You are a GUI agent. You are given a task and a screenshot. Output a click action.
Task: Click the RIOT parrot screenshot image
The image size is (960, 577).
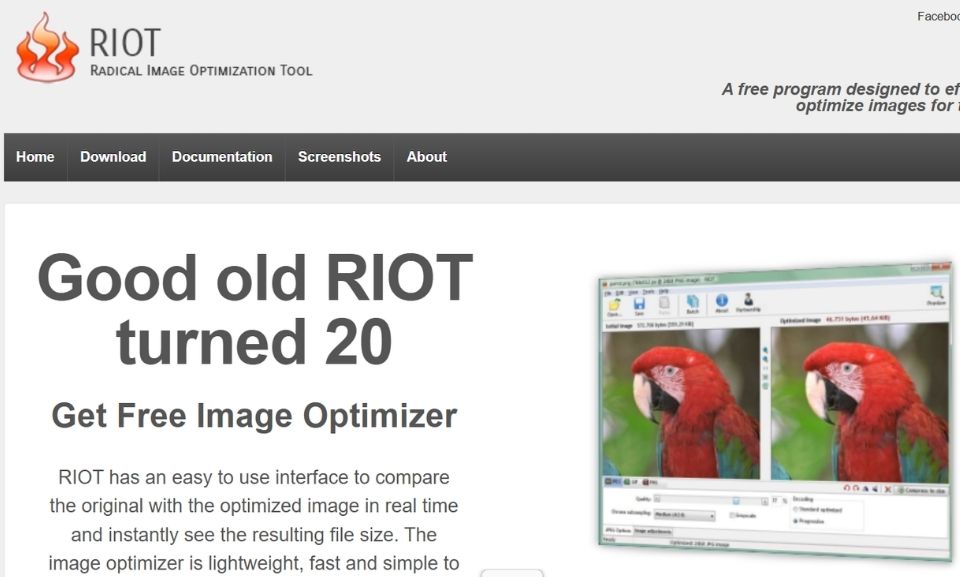pyautogui.click(x=776, y=409)
